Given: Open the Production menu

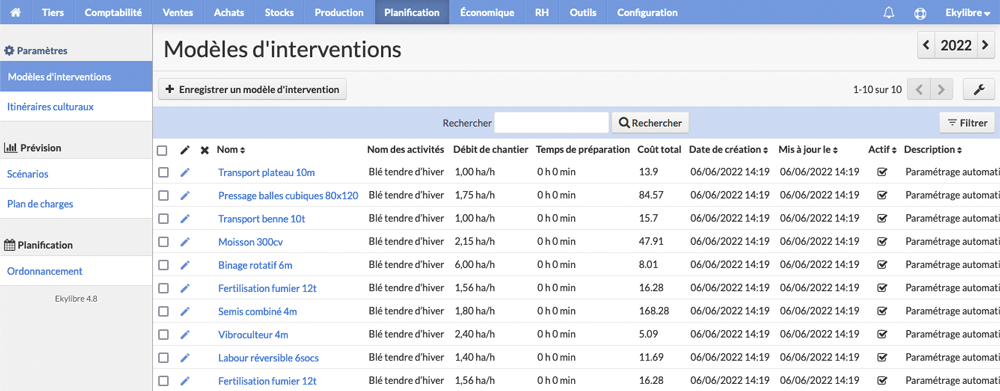Looking at the screenshot, I should click(339, 12).
